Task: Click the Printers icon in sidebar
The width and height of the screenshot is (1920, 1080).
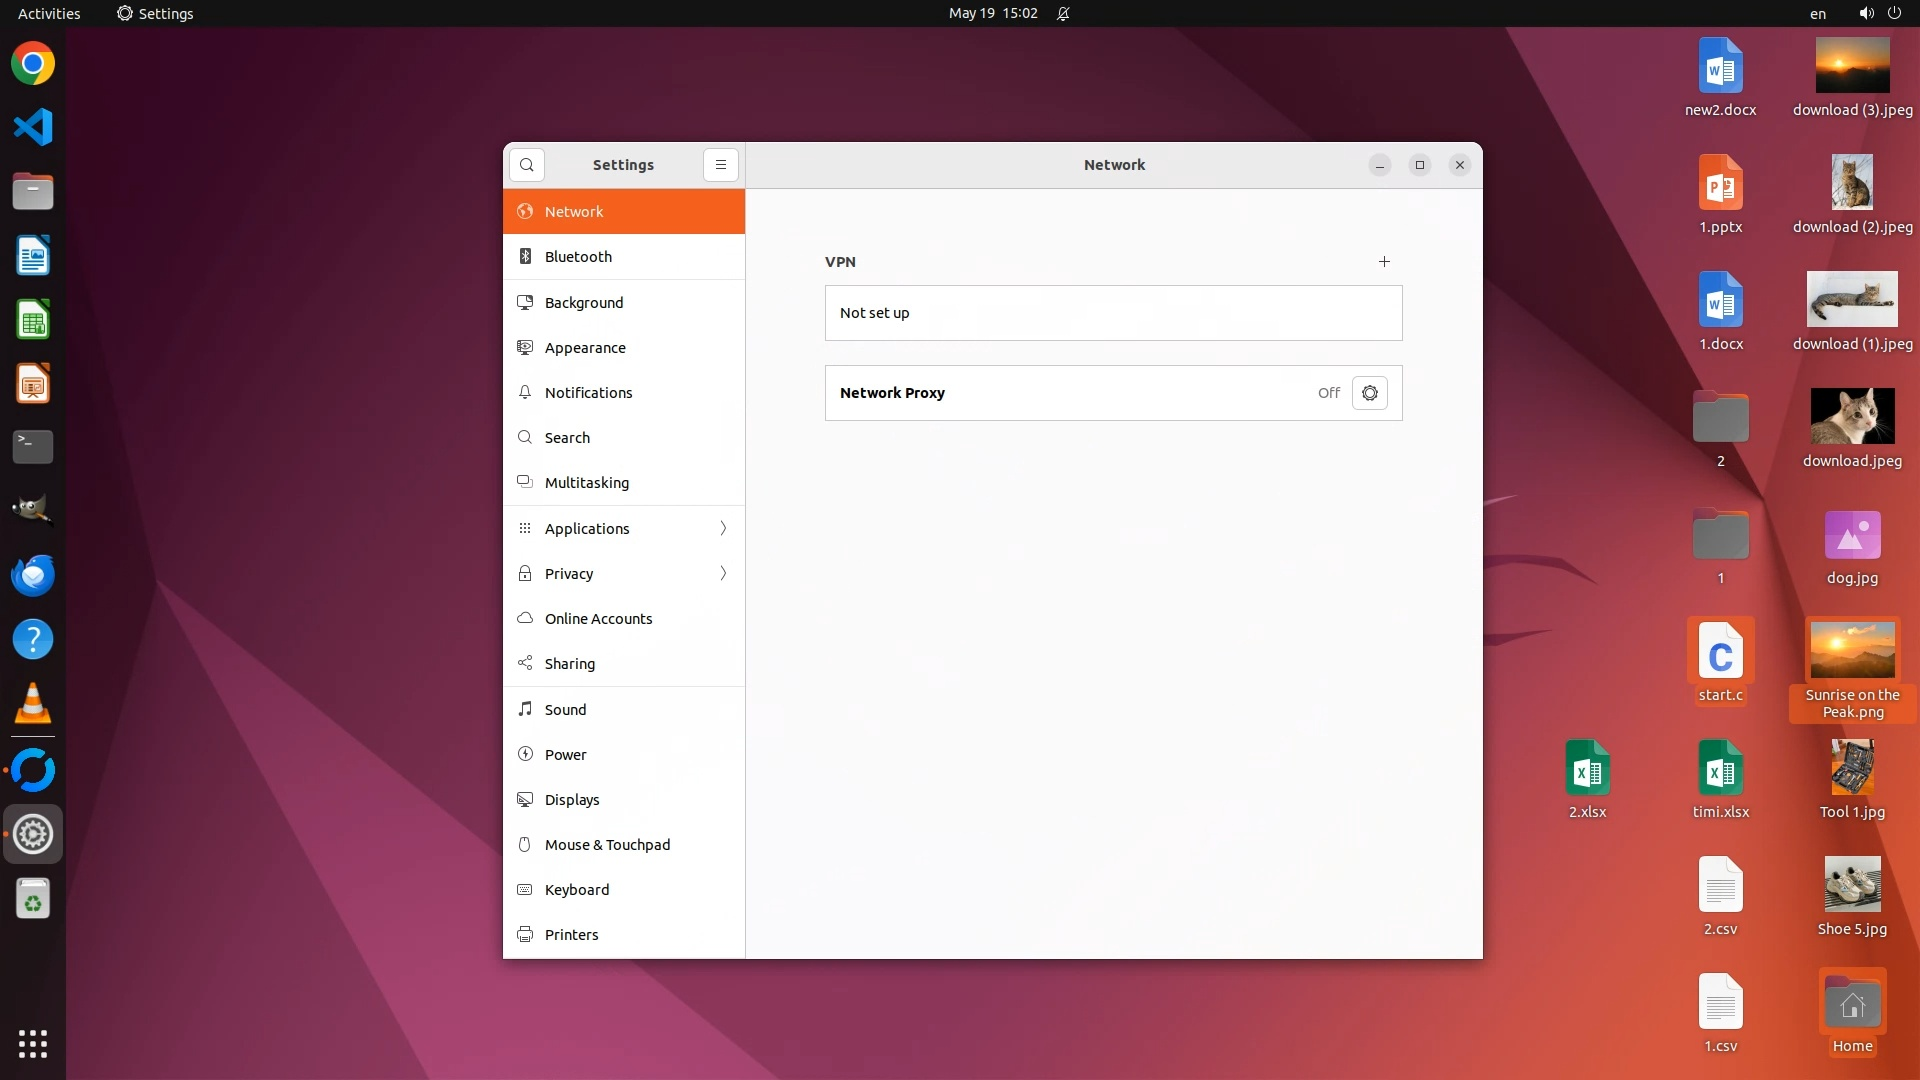Action: [525, 934]
